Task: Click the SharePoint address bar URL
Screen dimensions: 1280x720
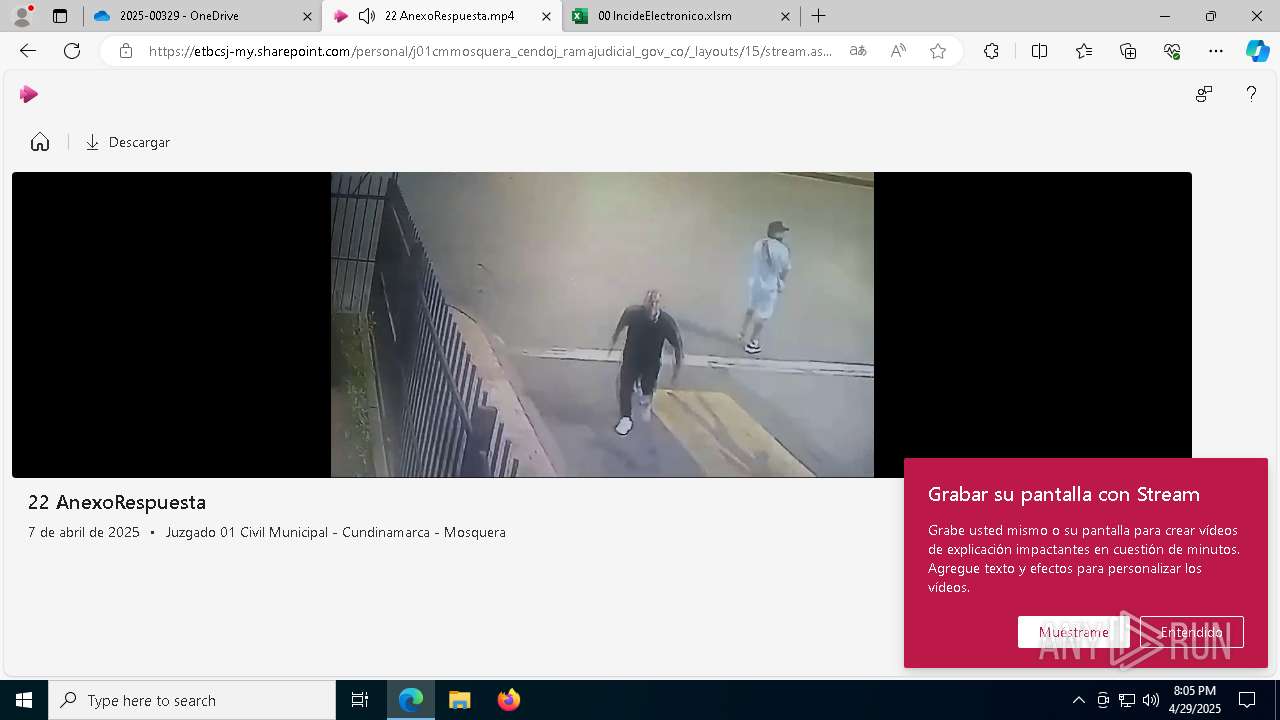Action: pos(490,51)
